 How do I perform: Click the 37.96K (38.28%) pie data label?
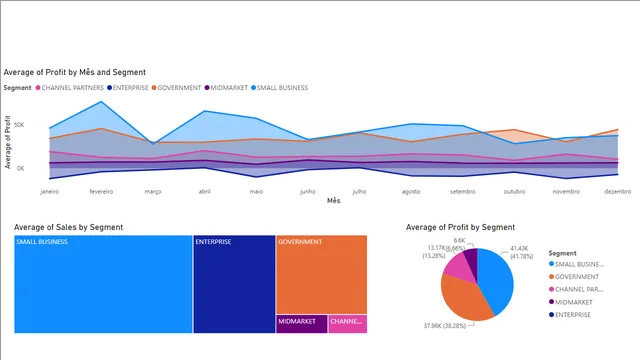(444, 326)
